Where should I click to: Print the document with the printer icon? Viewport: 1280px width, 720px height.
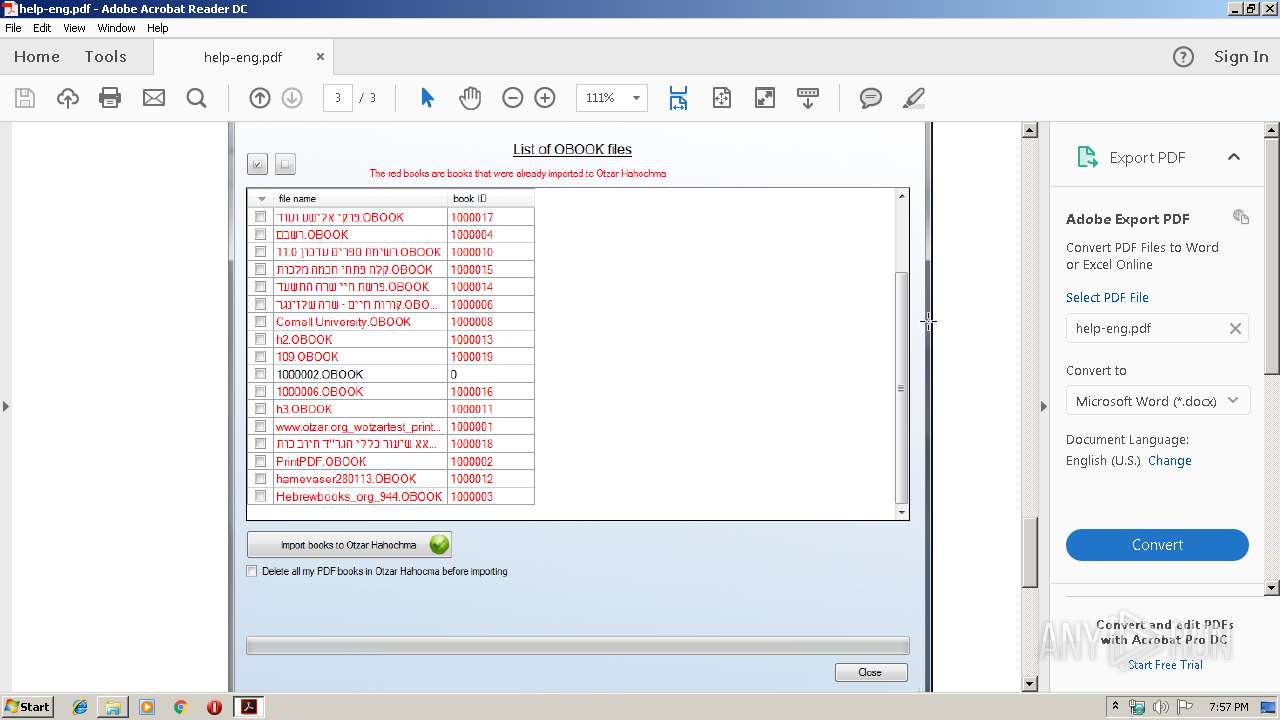tap(110, 98)
